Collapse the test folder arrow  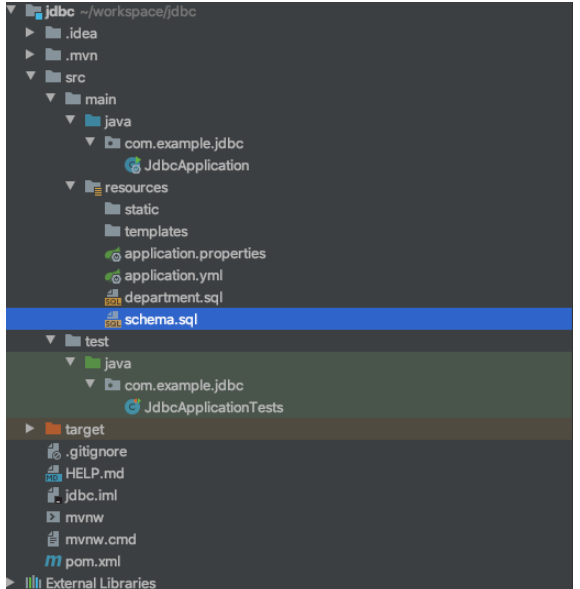(x=50, y=340)
